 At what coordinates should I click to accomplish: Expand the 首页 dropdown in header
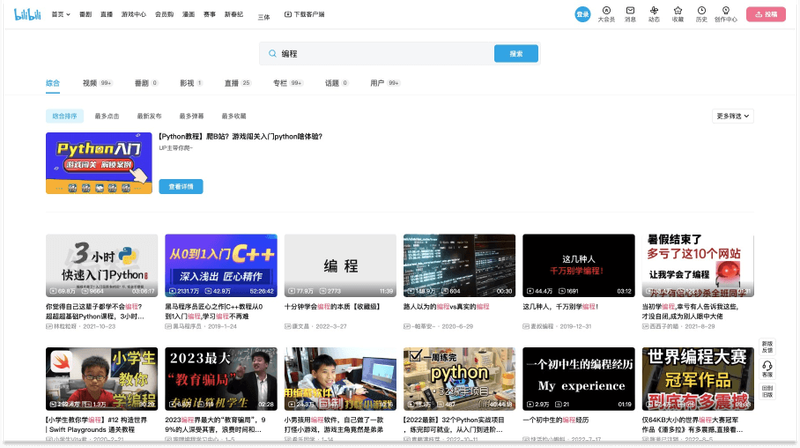[x=61, y=14]
